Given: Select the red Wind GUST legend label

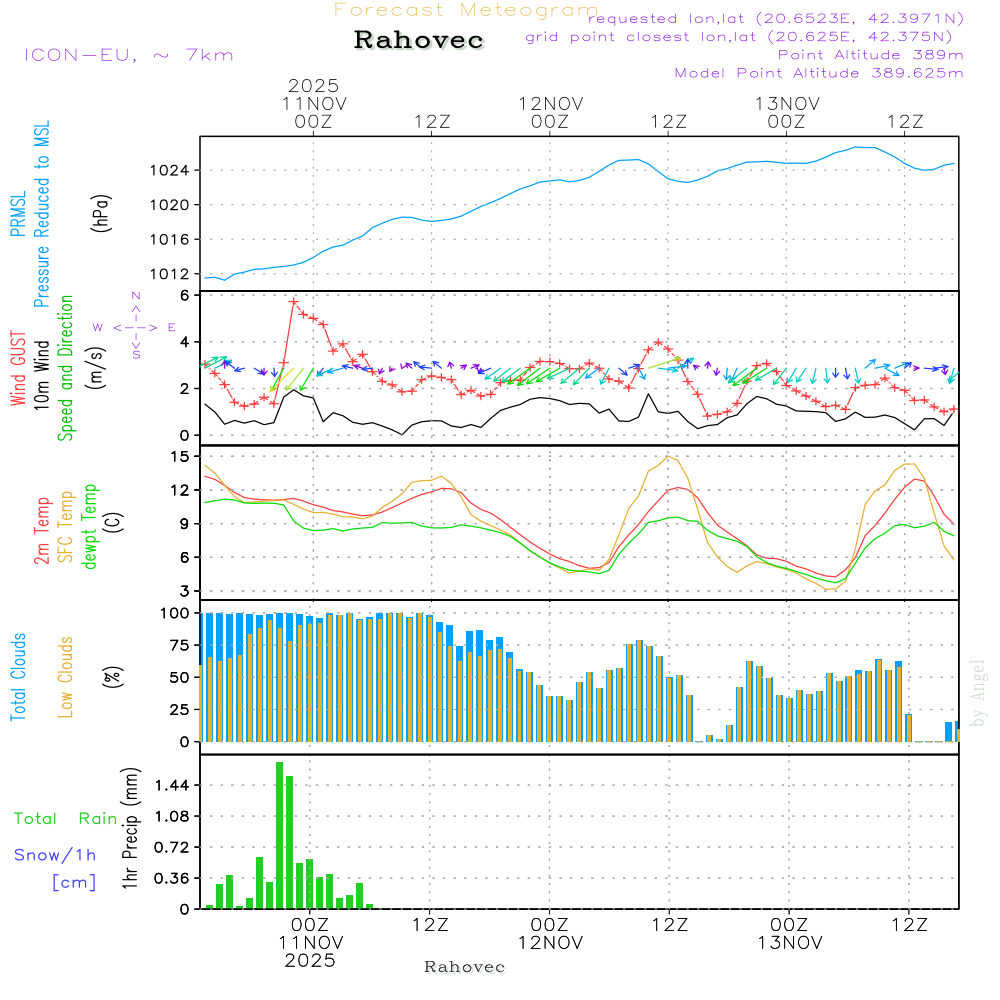Looking at the screenshot, I should click(x=18, y=370).
